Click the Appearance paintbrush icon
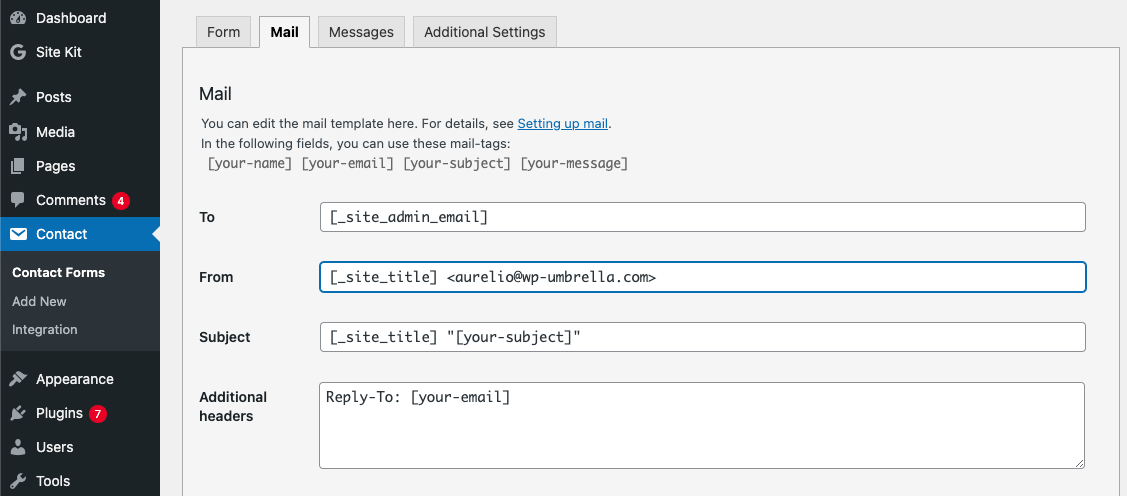This screenshot has width=1127, height=496. click(18, 379)
